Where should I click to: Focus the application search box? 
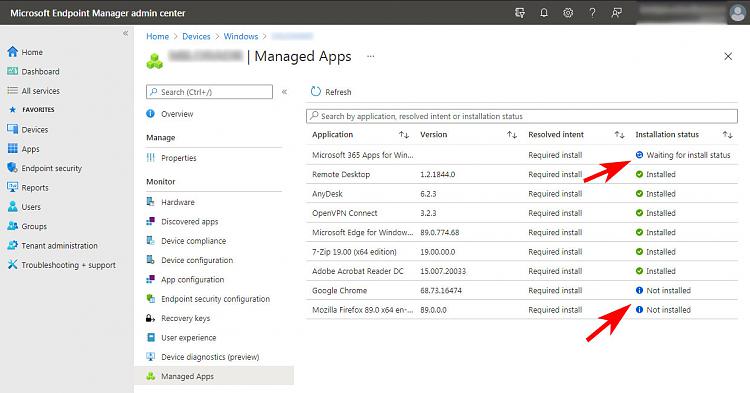[521, 116]
